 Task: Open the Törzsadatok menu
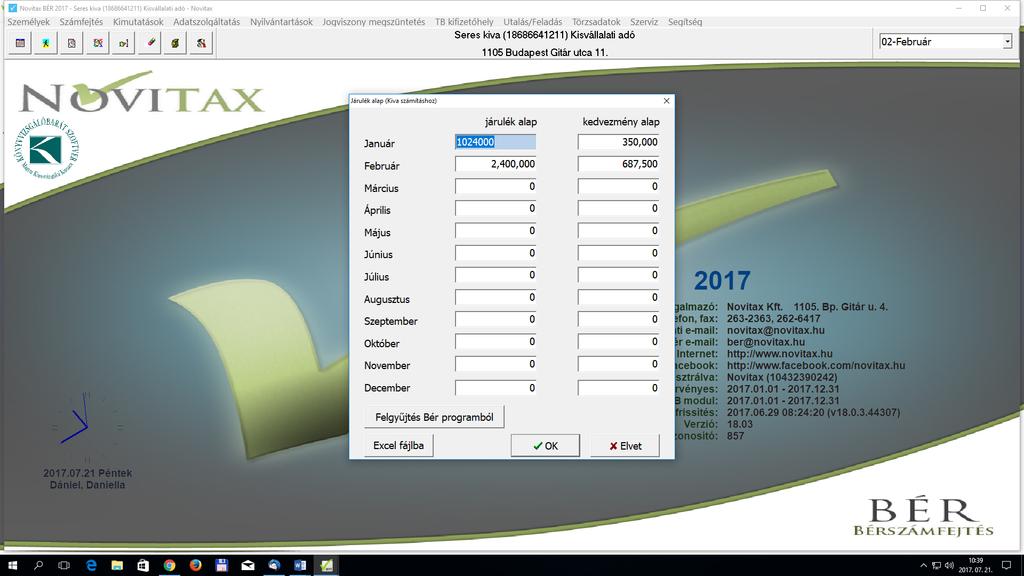tap(596, 22)
